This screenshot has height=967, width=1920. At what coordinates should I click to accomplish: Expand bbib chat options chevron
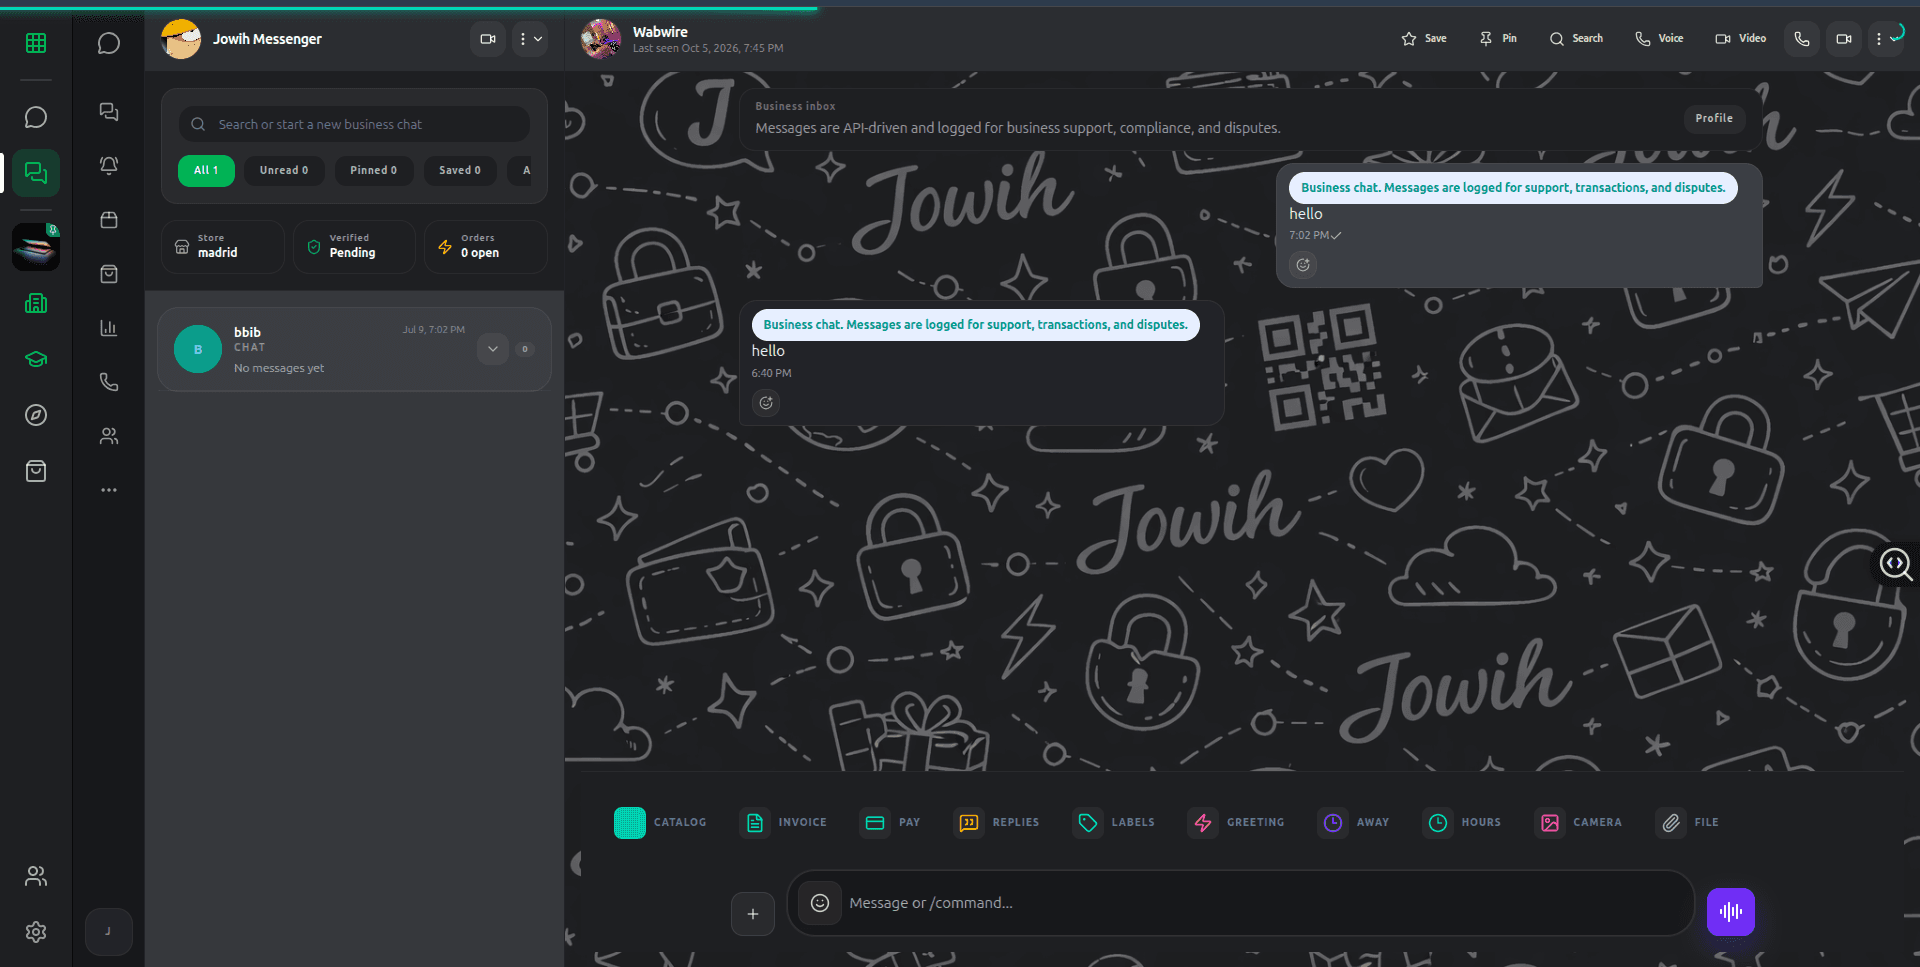493,349
